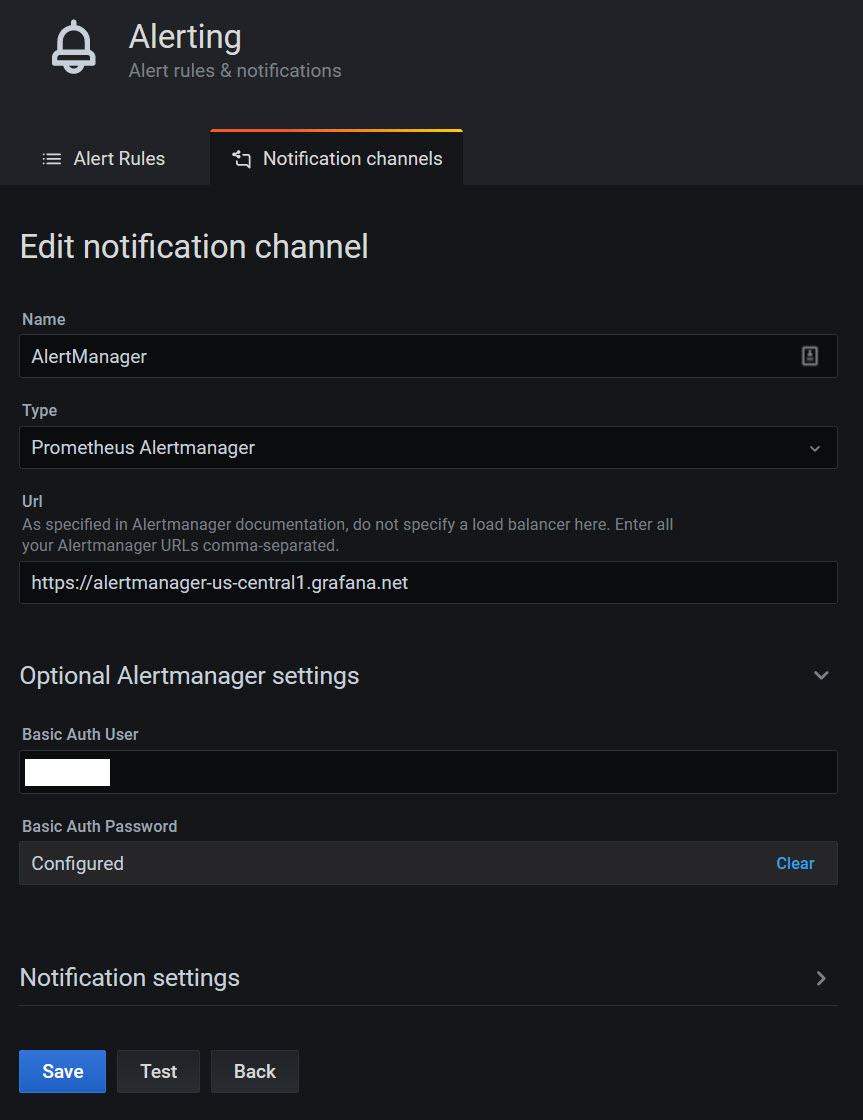
Task: Click the Optional Alertmanager settings heading
Action: point(189,676)
